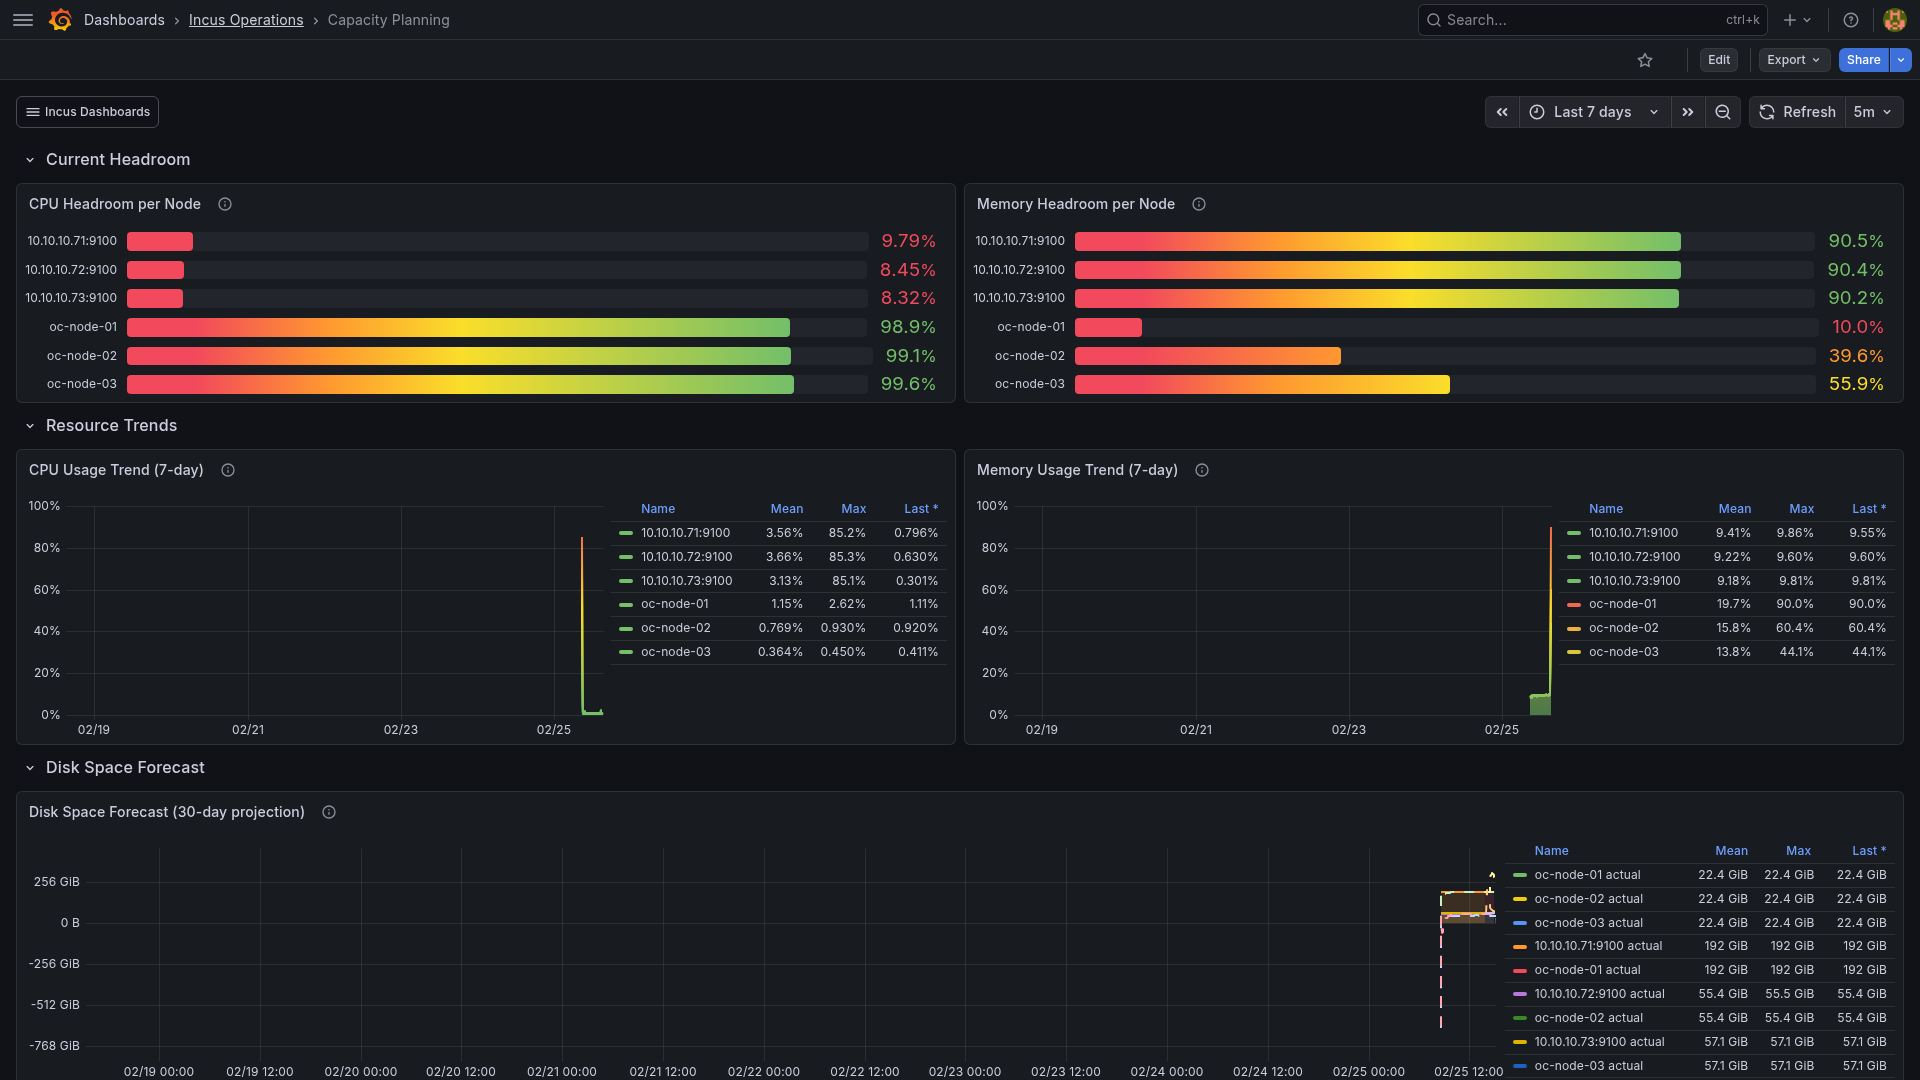The image size is (1920, 1080).
Task: Sort Disk forecast legend by Mean
Action: point(1731,851)
